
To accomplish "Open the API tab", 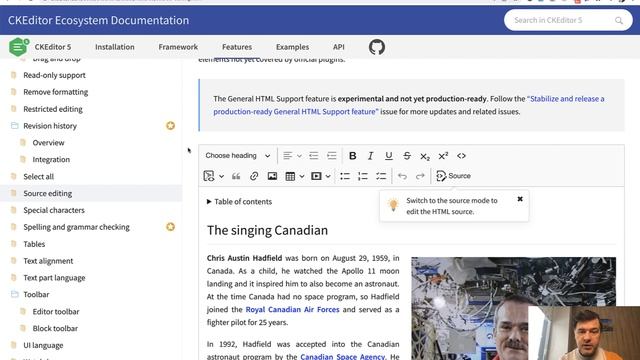I will (338, 47).
